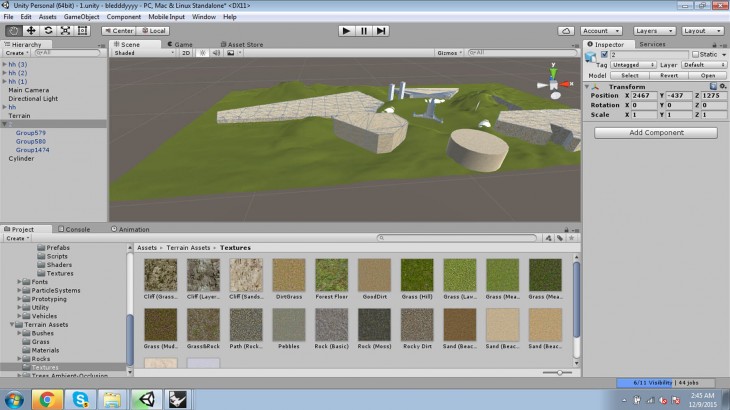Image resolution: width=730 pixels, height=410 pixels.
Task: Select the Scale tool
Action: tap(65, 31)
